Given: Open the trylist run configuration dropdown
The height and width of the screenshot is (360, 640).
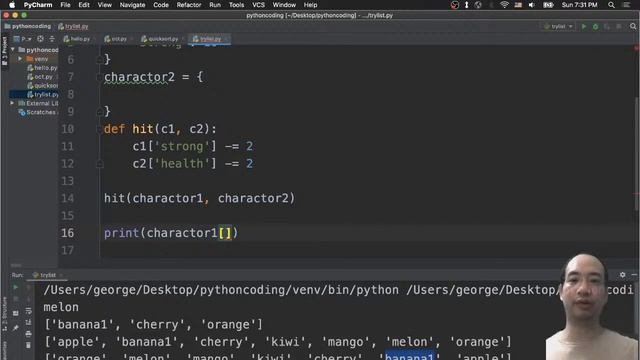Looking at the screenshot, I should (558, 27).
